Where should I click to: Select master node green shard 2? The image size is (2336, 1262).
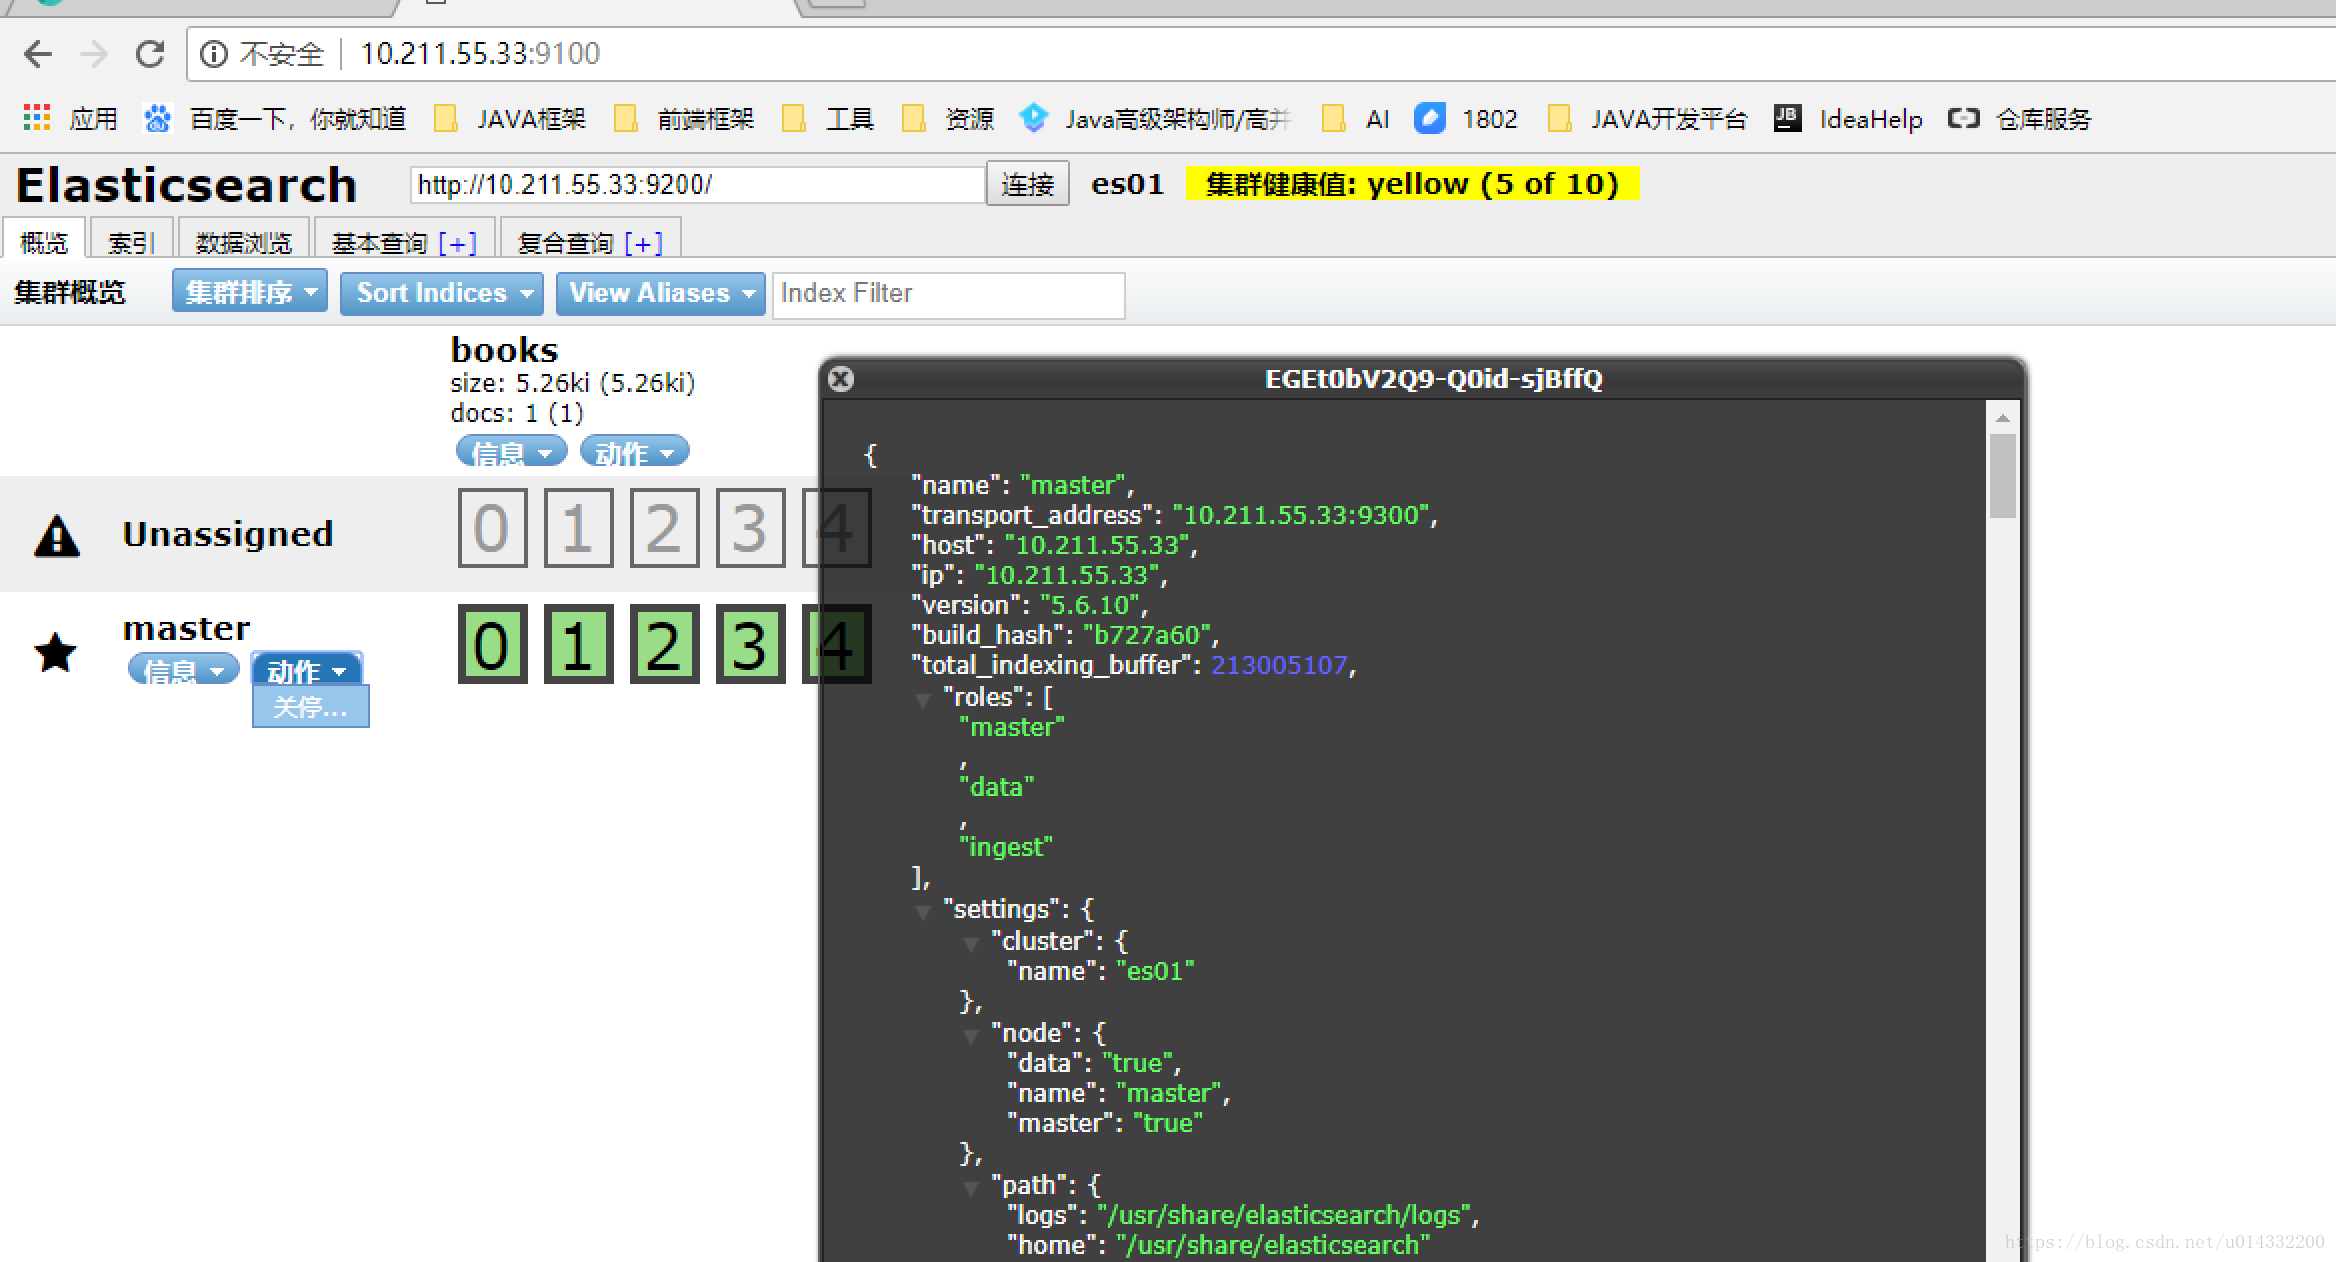click(665, 644)
